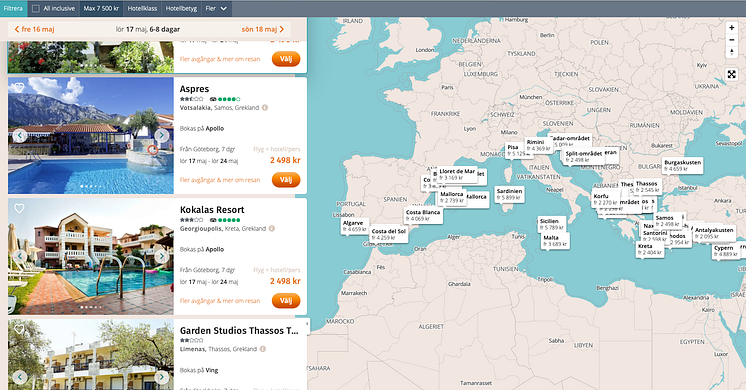The width and height of the screenshot is (746, 390).
Task: Toggle the All inclusive checkbox
Action: point(36,9)
